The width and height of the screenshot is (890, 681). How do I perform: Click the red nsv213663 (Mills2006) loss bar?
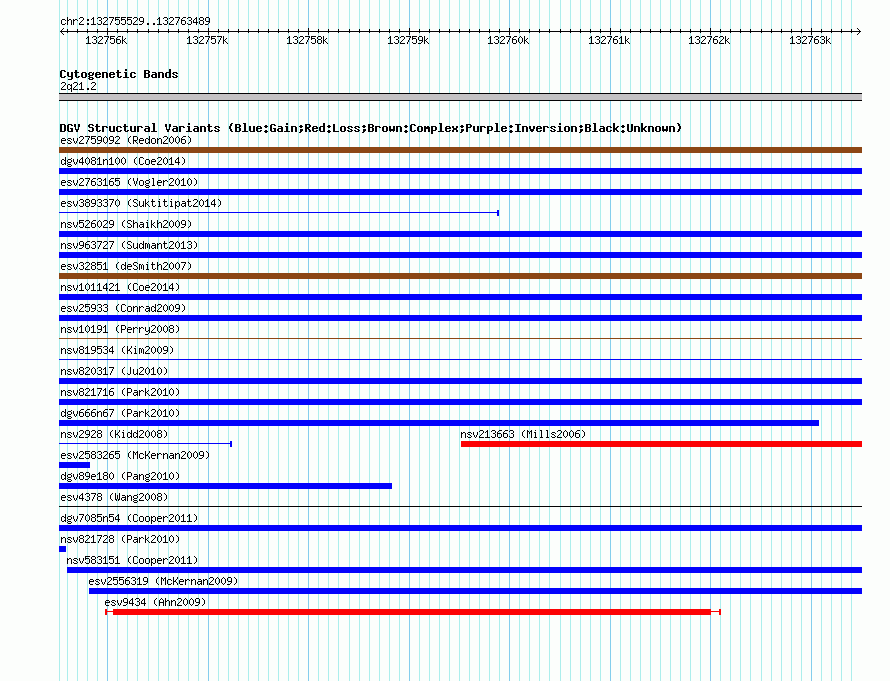(661, 444)
